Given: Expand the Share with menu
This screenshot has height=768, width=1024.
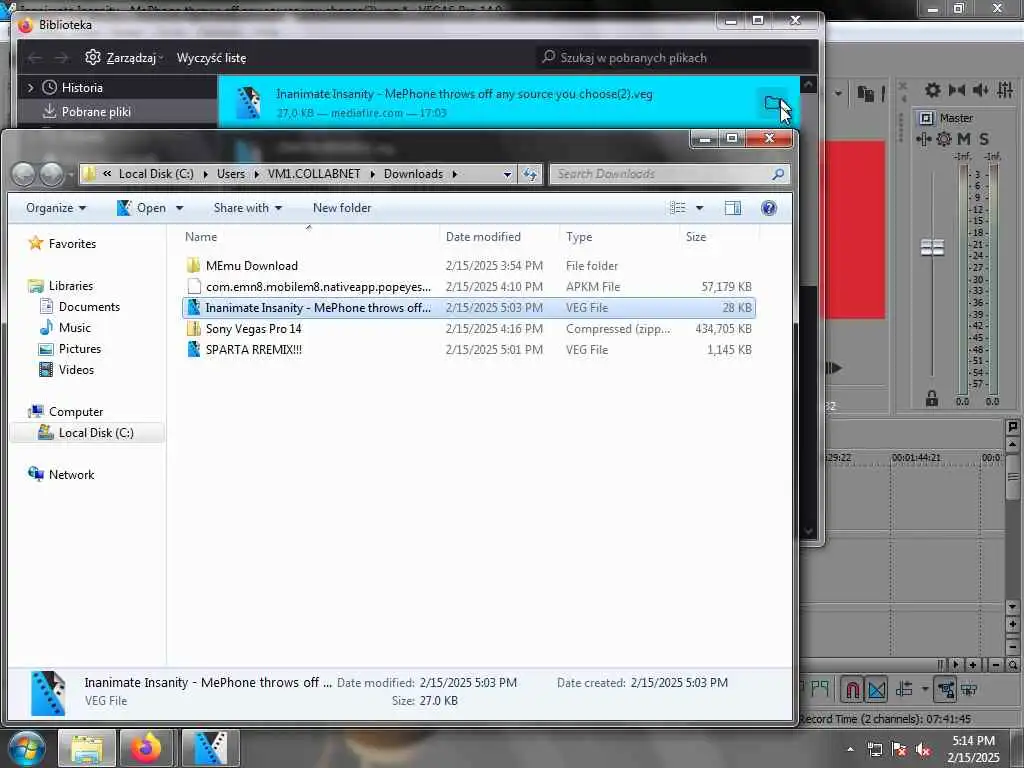Looking at the screenshot, I should tap(248, 208).
